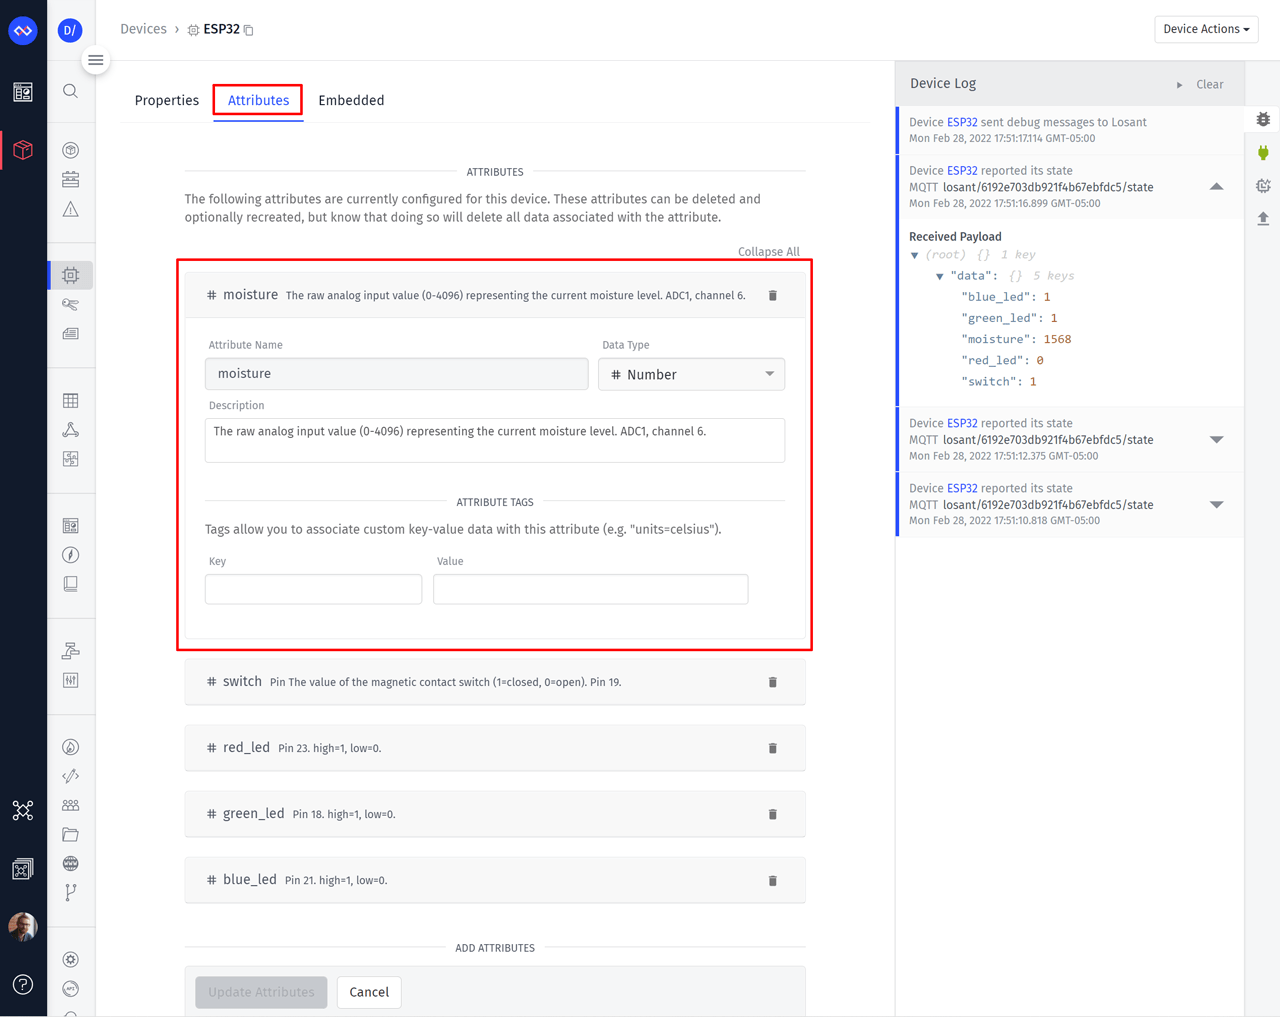Select the device chip gear icon in log panel
1280x1017 pixels.
(x=1263, y=185)
